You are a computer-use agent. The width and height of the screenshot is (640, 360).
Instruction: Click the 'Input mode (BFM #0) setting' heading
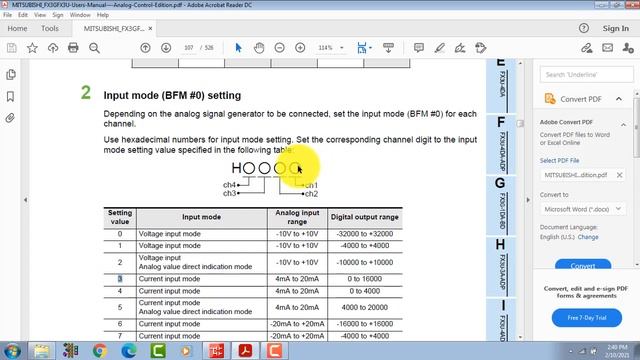pos(172,96)
